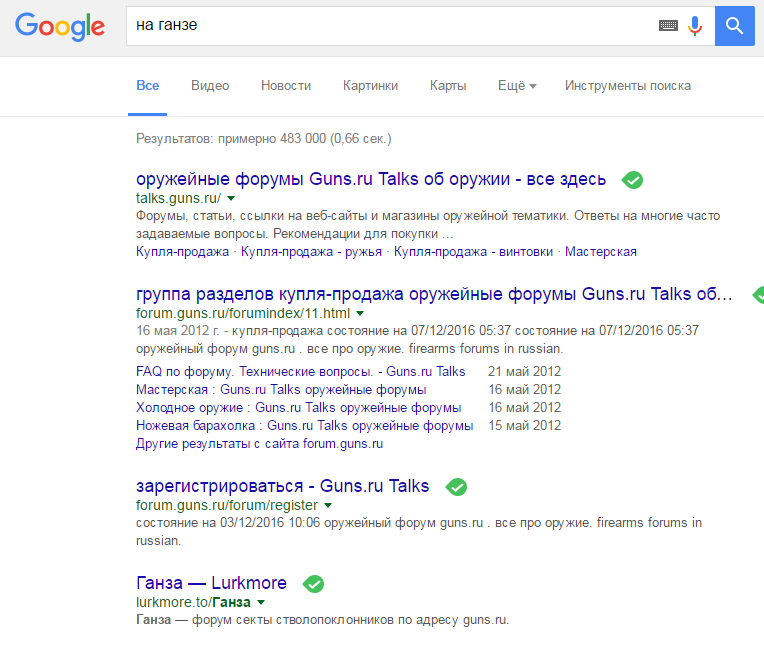Expand the arrow next to forum.guns.ru/forumindex/11.html
The image size is (764, 646).
[x=360, y=313]
